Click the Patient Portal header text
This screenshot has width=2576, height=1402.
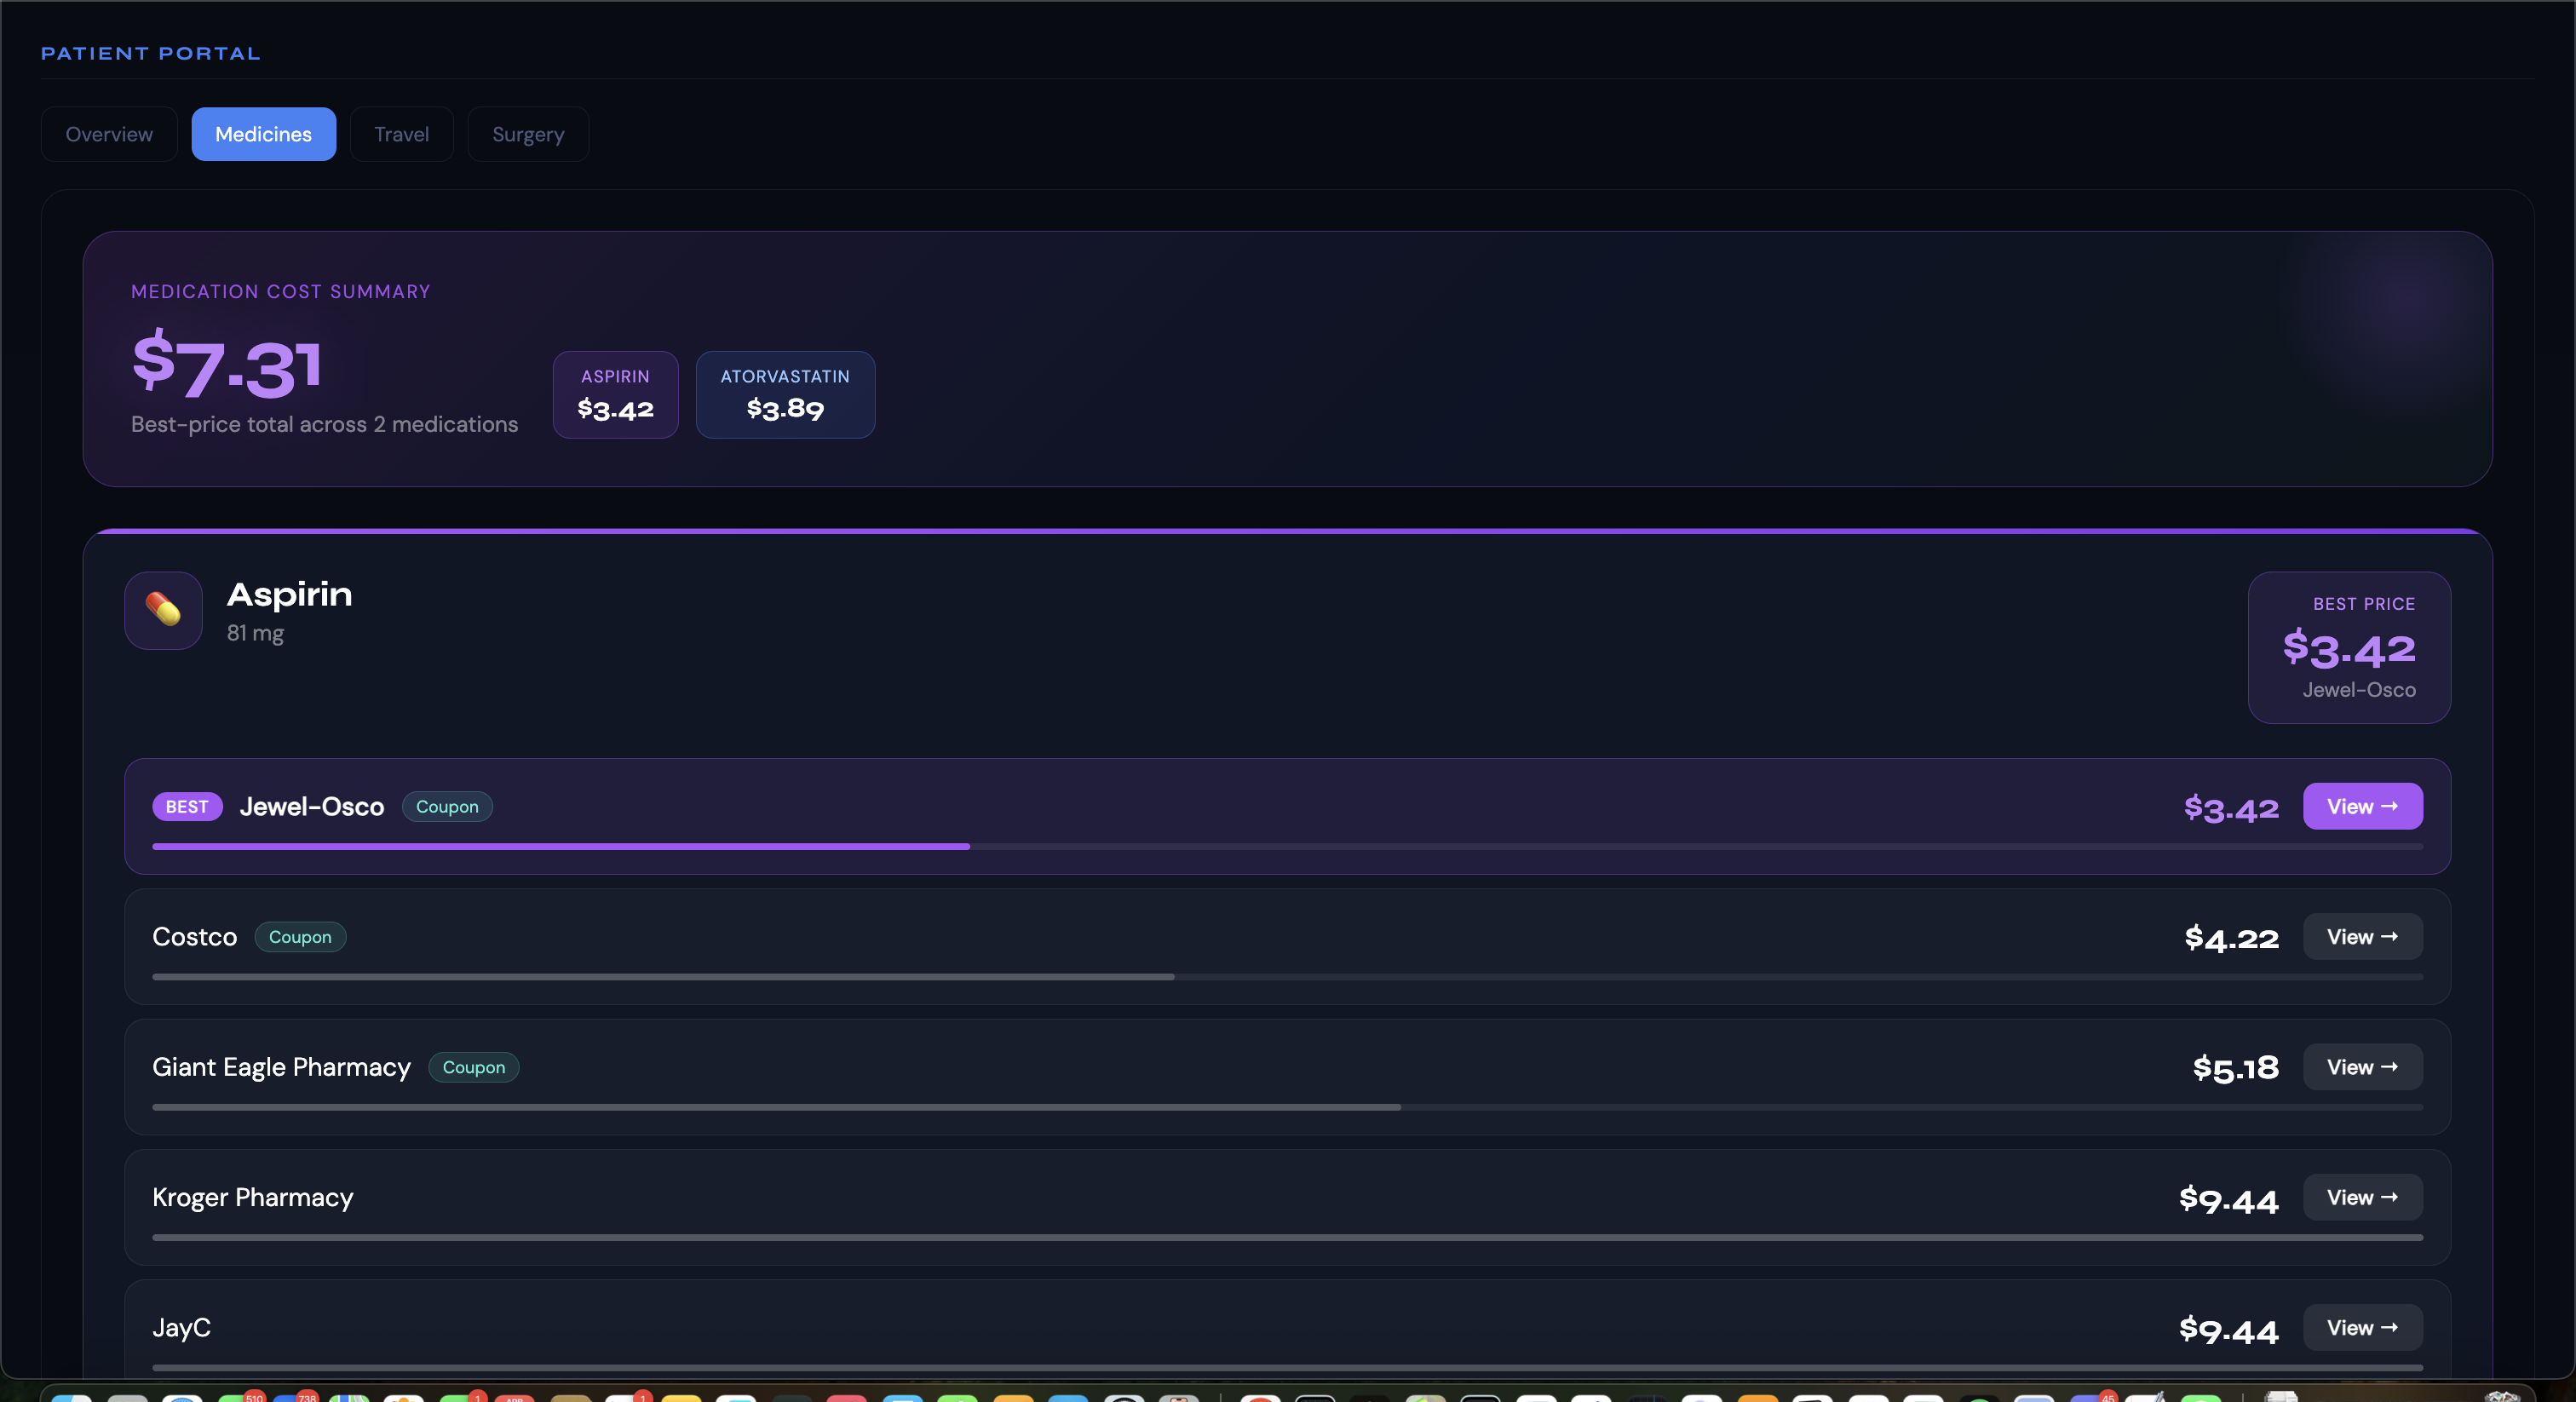click(x=150, y=53)
